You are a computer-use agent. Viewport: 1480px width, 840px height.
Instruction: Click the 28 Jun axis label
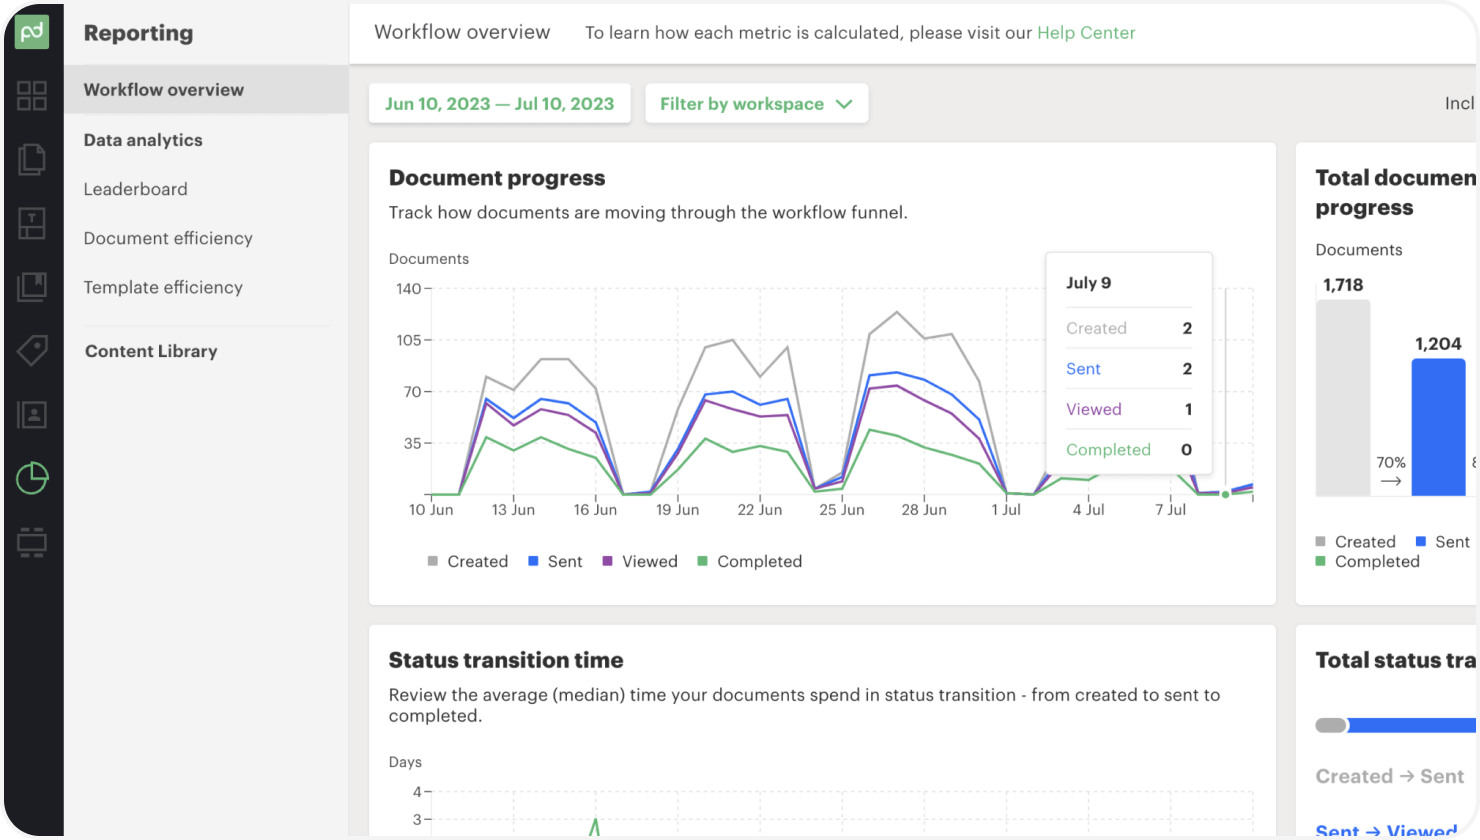[924, 510]
